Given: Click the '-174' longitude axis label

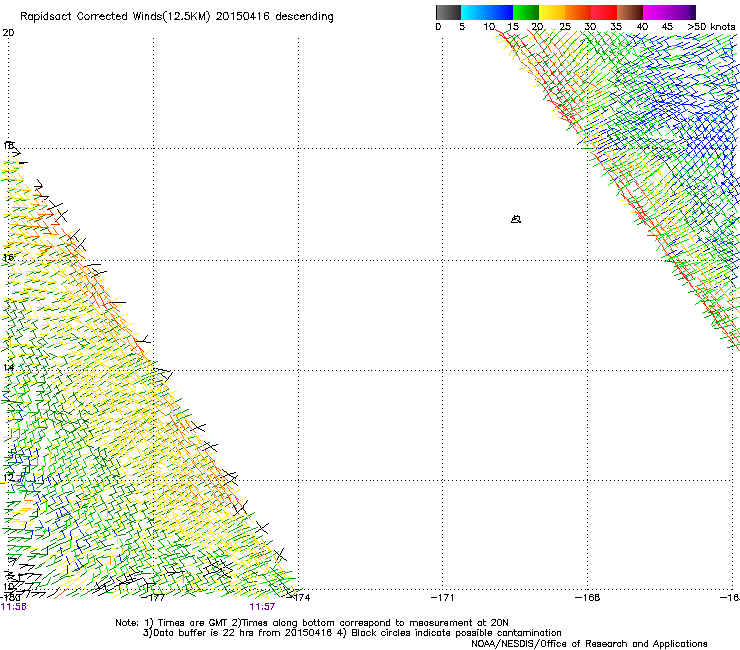Looking at the screenshot, I should pos(299,598).
